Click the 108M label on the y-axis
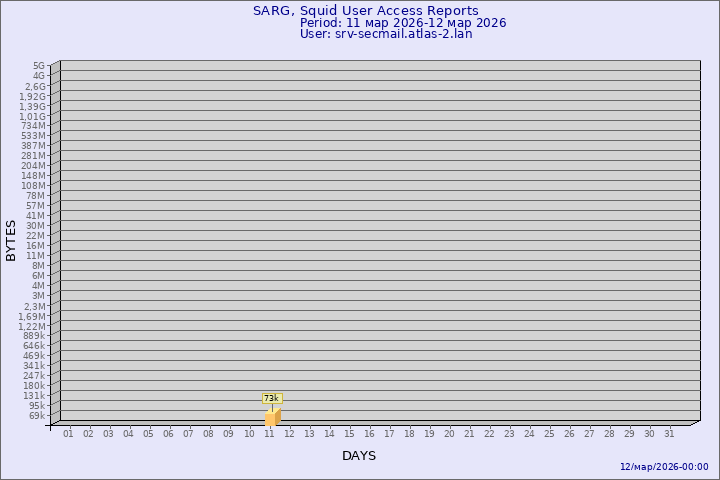The image size is (720, 480). point(33,186)
